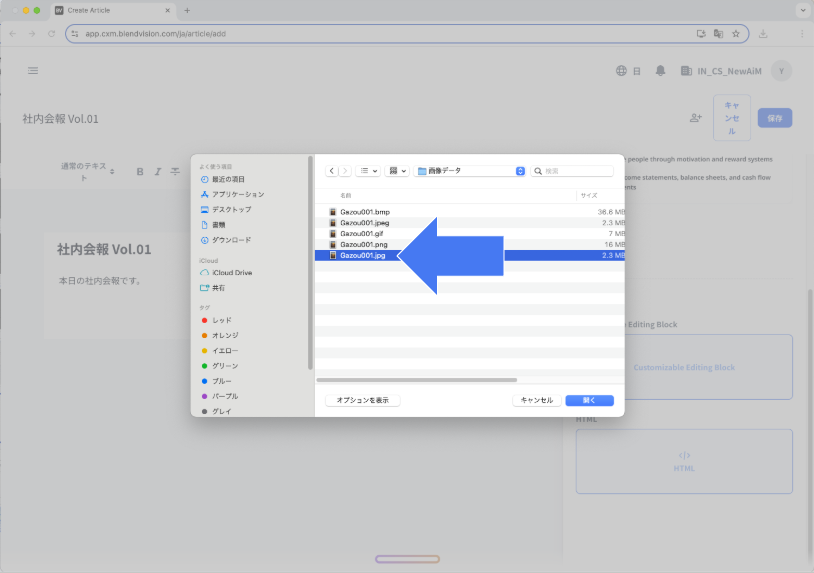Viewport: 814px width, 573px height.
Task: Click the IN_CS_NewAiM organization icon
Action: click(x=686, y=71)
